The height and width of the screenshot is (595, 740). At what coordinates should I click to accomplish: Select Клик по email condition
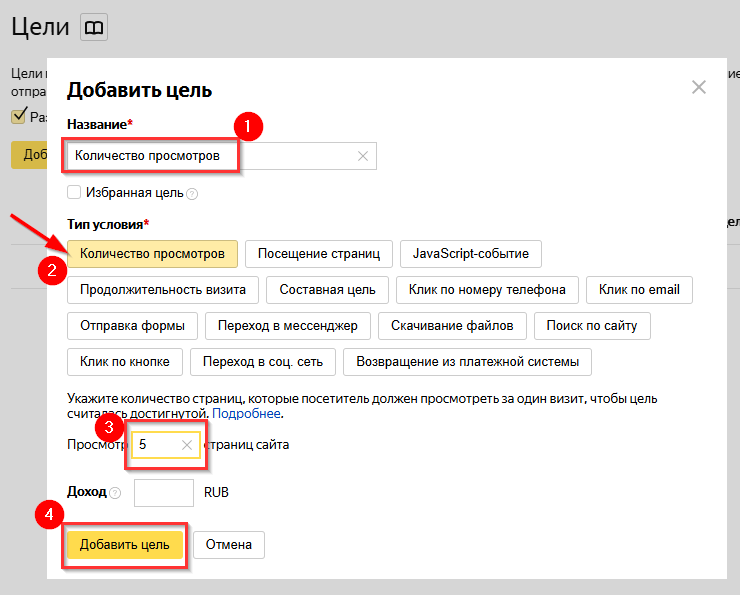(x=639, y=290)
